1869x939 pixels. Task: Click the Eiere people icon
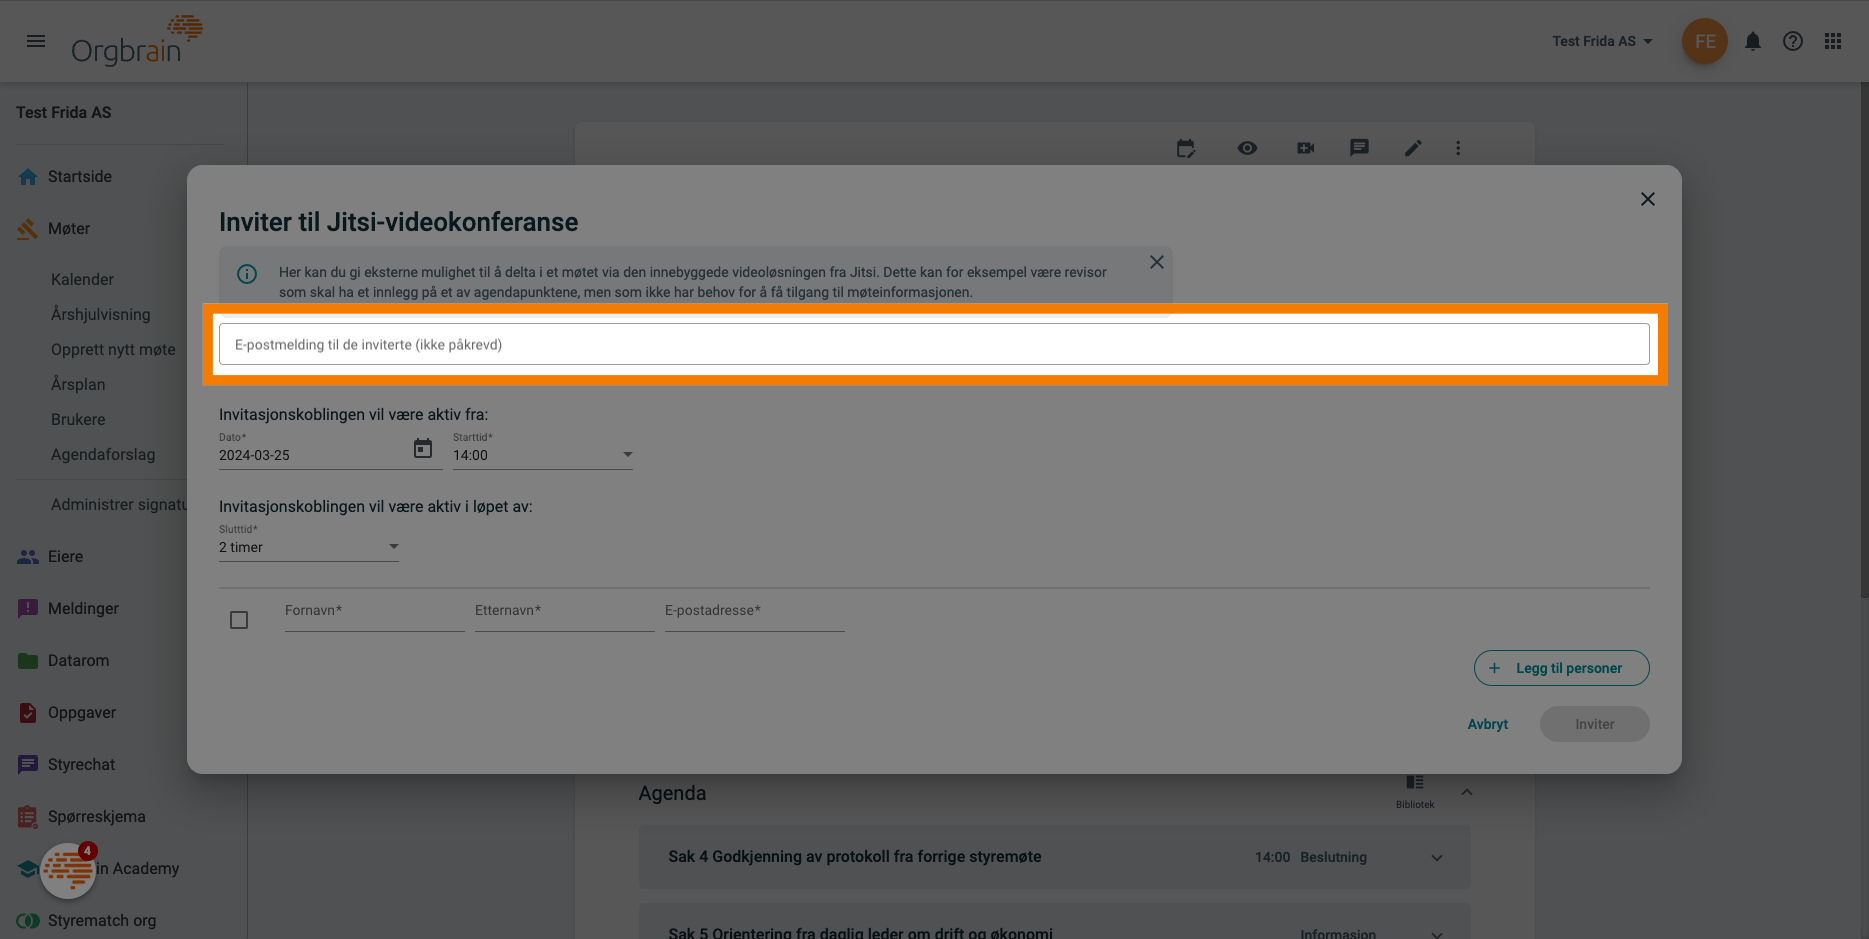coord(28,557)
